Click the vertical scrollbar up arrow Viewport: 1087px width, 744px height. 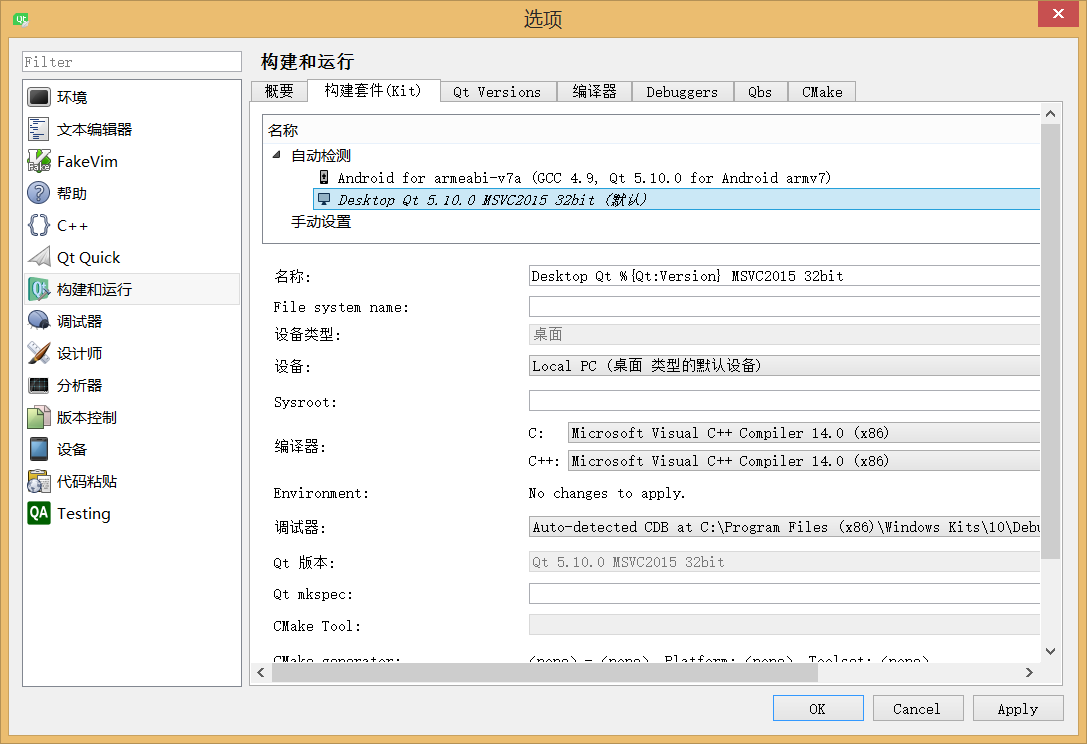[x=1051, y=114]
